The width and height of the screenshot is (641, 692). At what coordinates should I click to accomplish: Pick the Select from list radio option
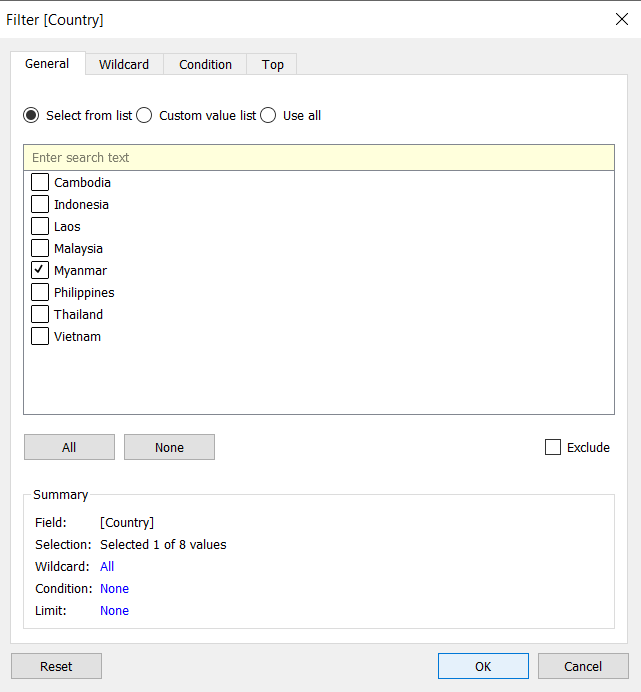pos(32,115)
